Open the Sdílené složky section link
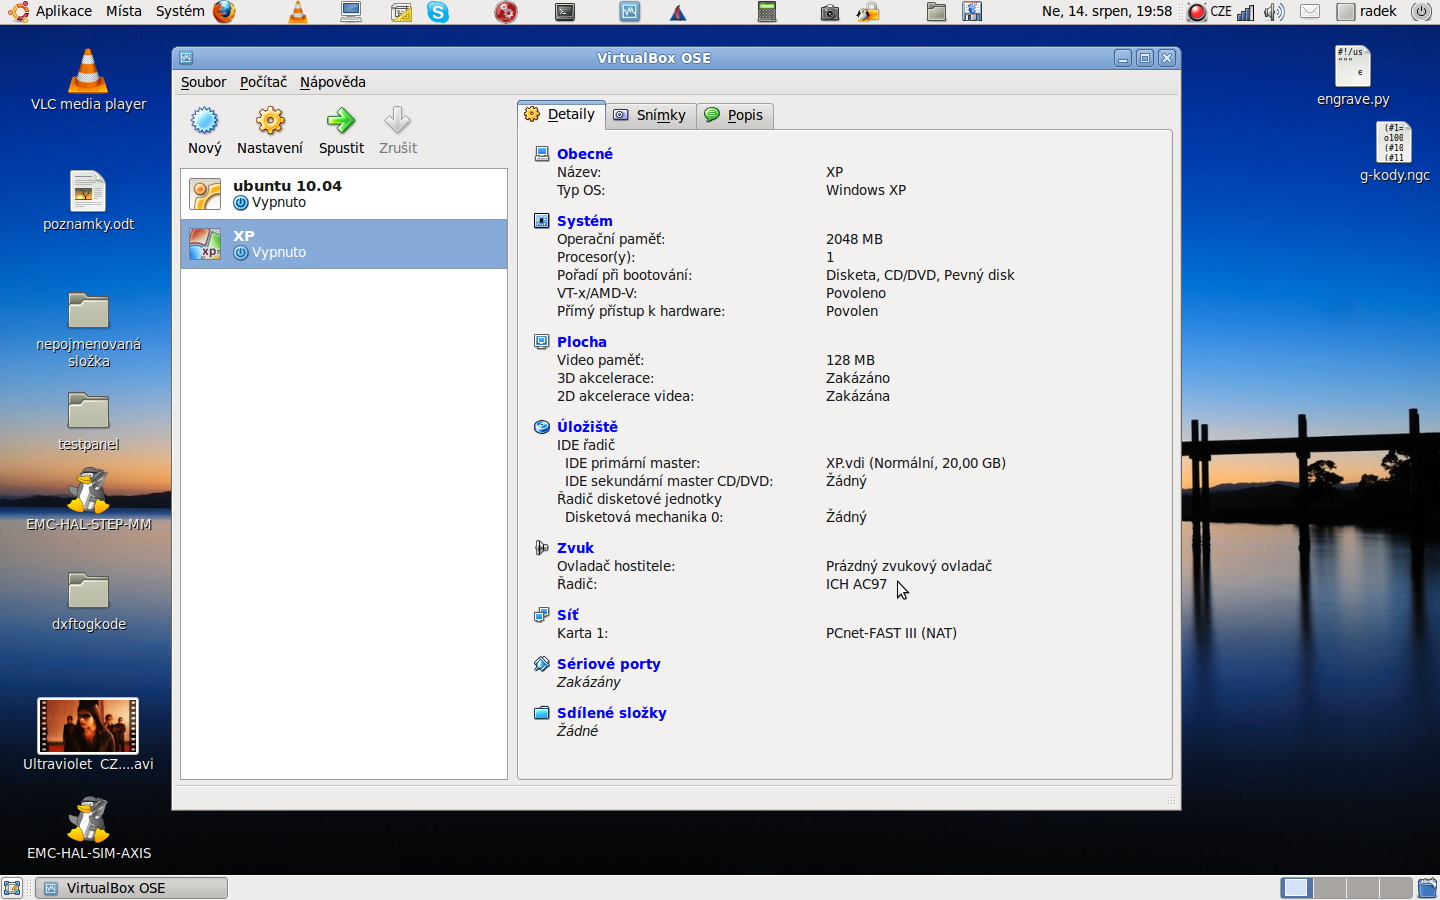 point(611,713)
